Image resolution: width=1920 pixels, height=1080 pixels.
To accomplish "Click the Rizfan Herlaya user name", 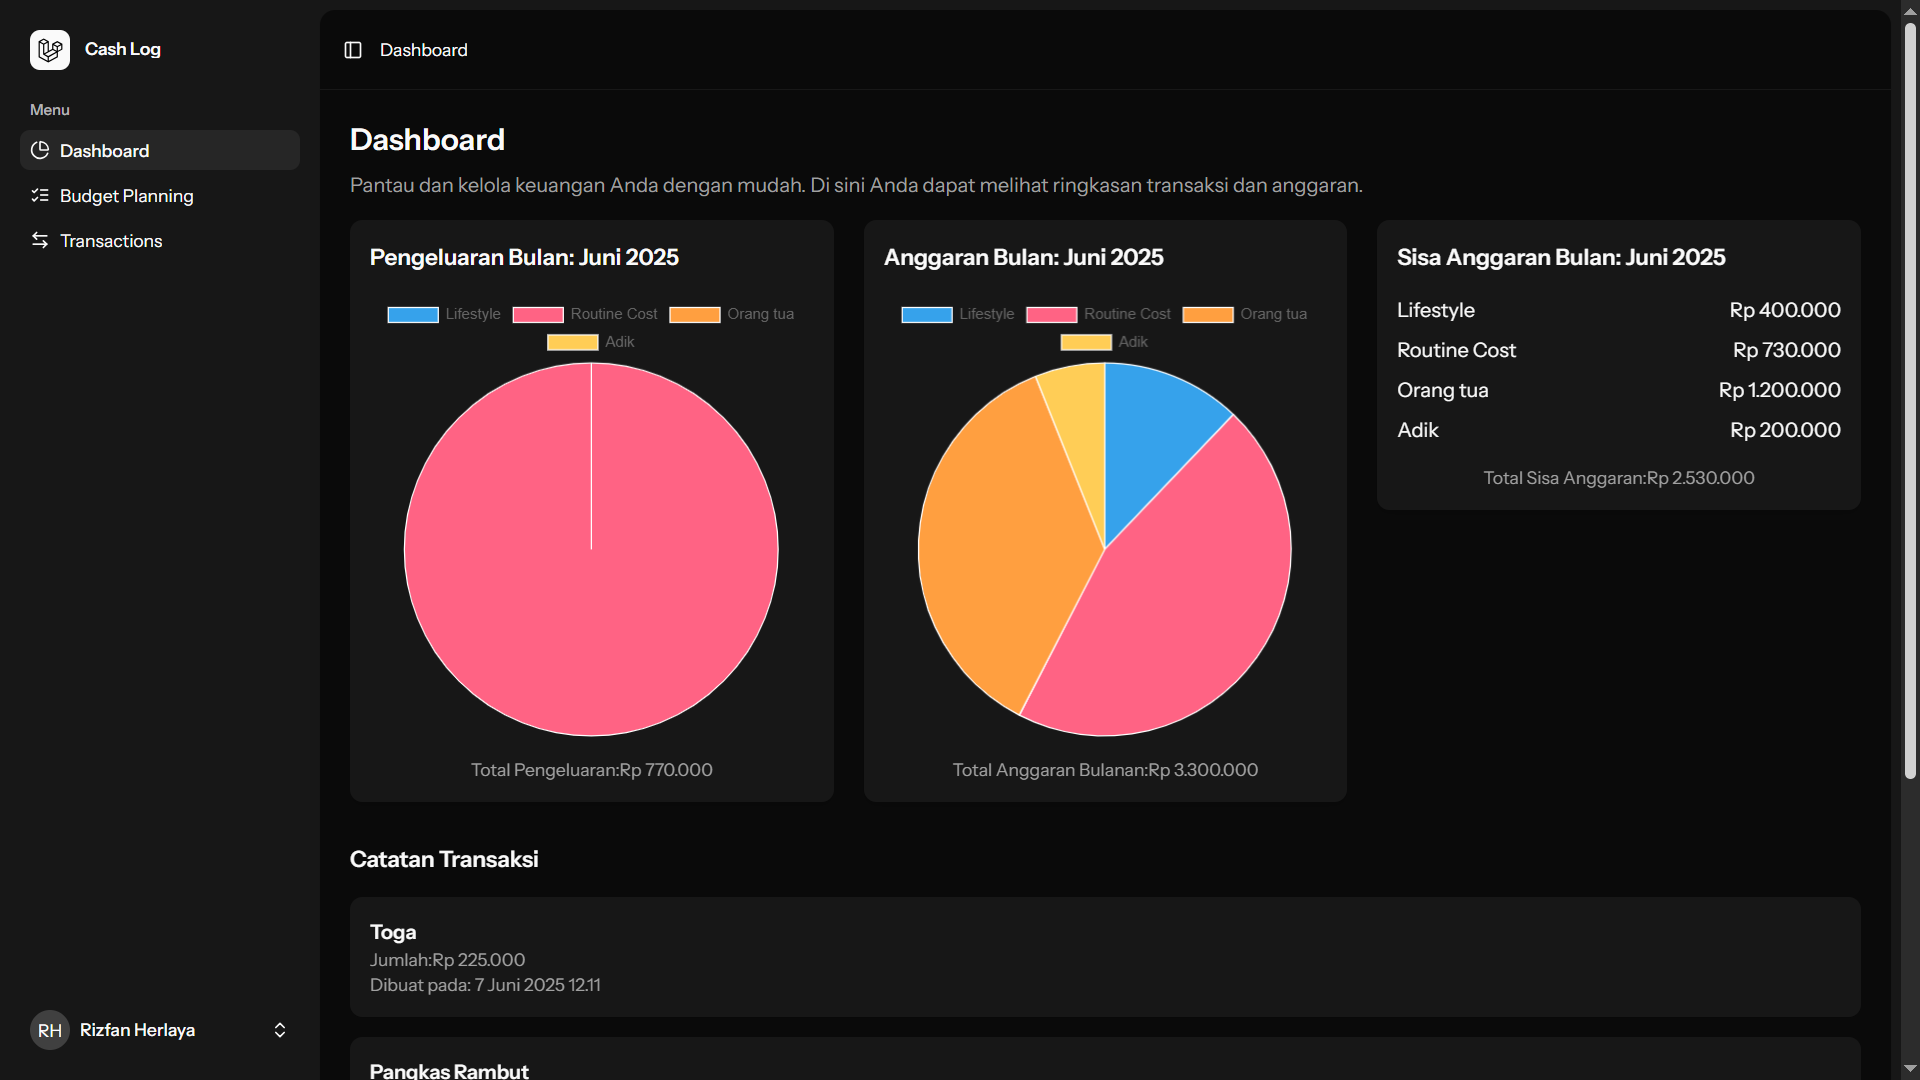I will click(137, 1030).
